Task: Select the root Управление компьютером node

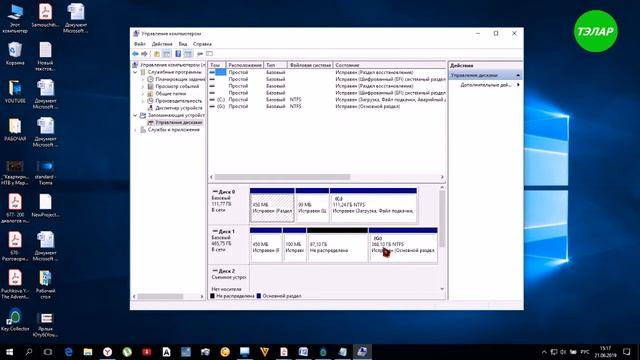Action: (x=169, y=65)
